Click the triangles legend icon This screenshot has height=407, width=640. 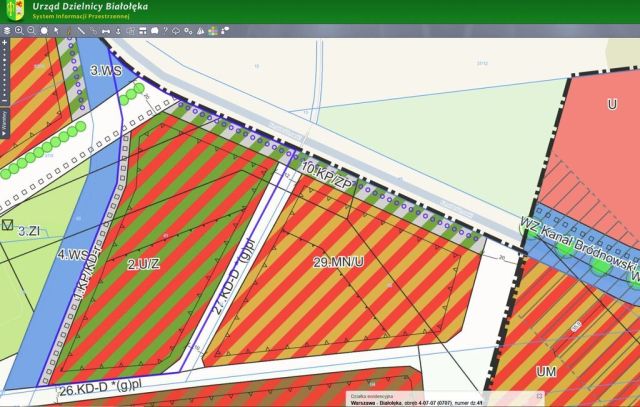click(200, 31)
